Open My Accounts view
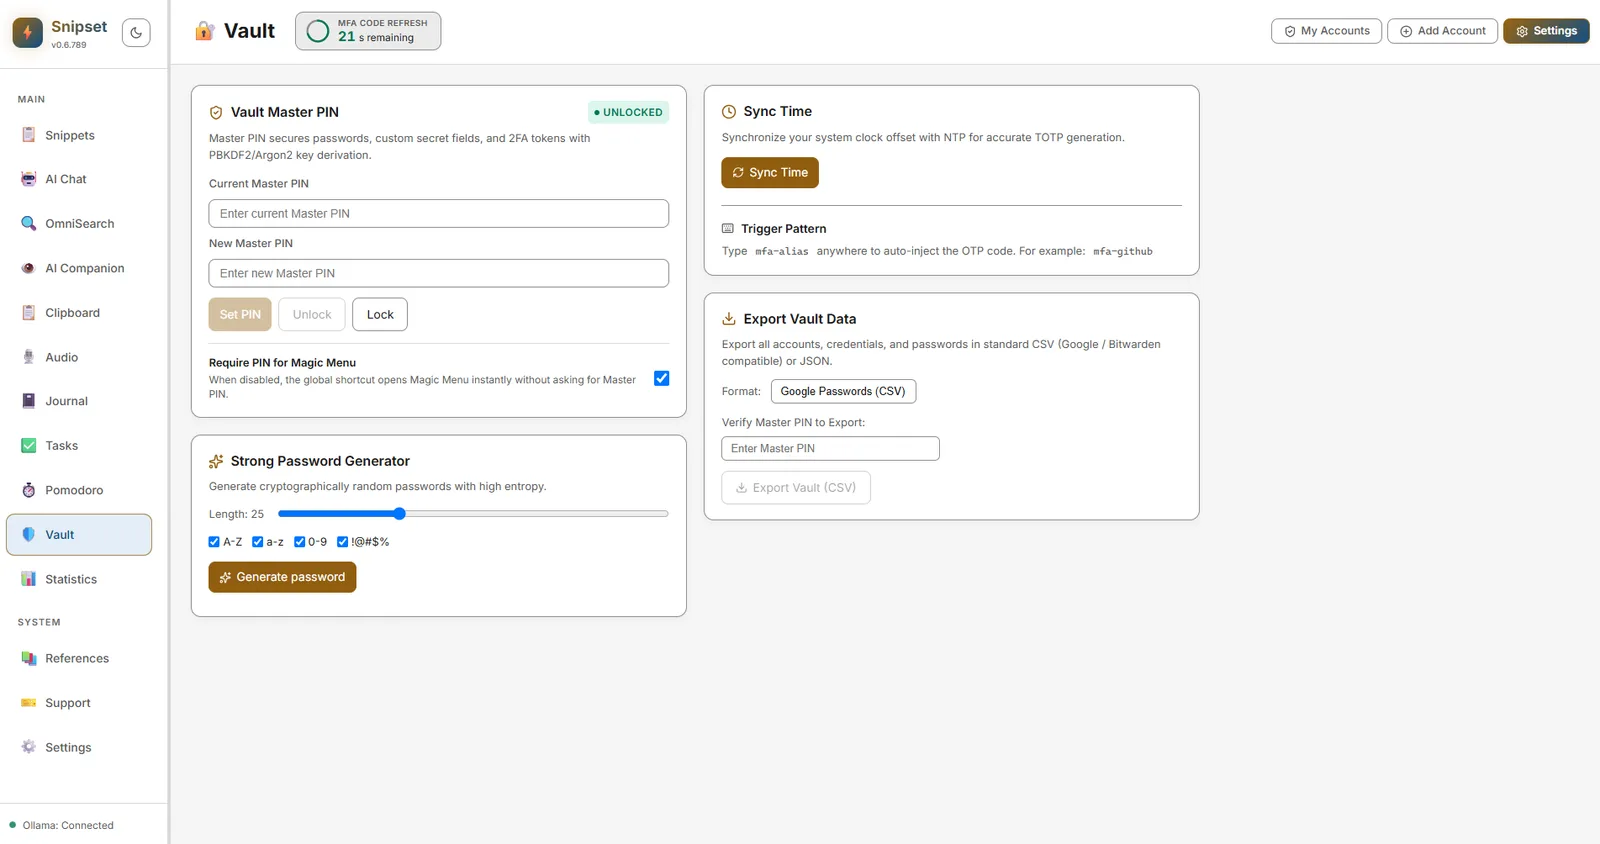This screenshot has width=1600, height=844. pos(1326,31)
